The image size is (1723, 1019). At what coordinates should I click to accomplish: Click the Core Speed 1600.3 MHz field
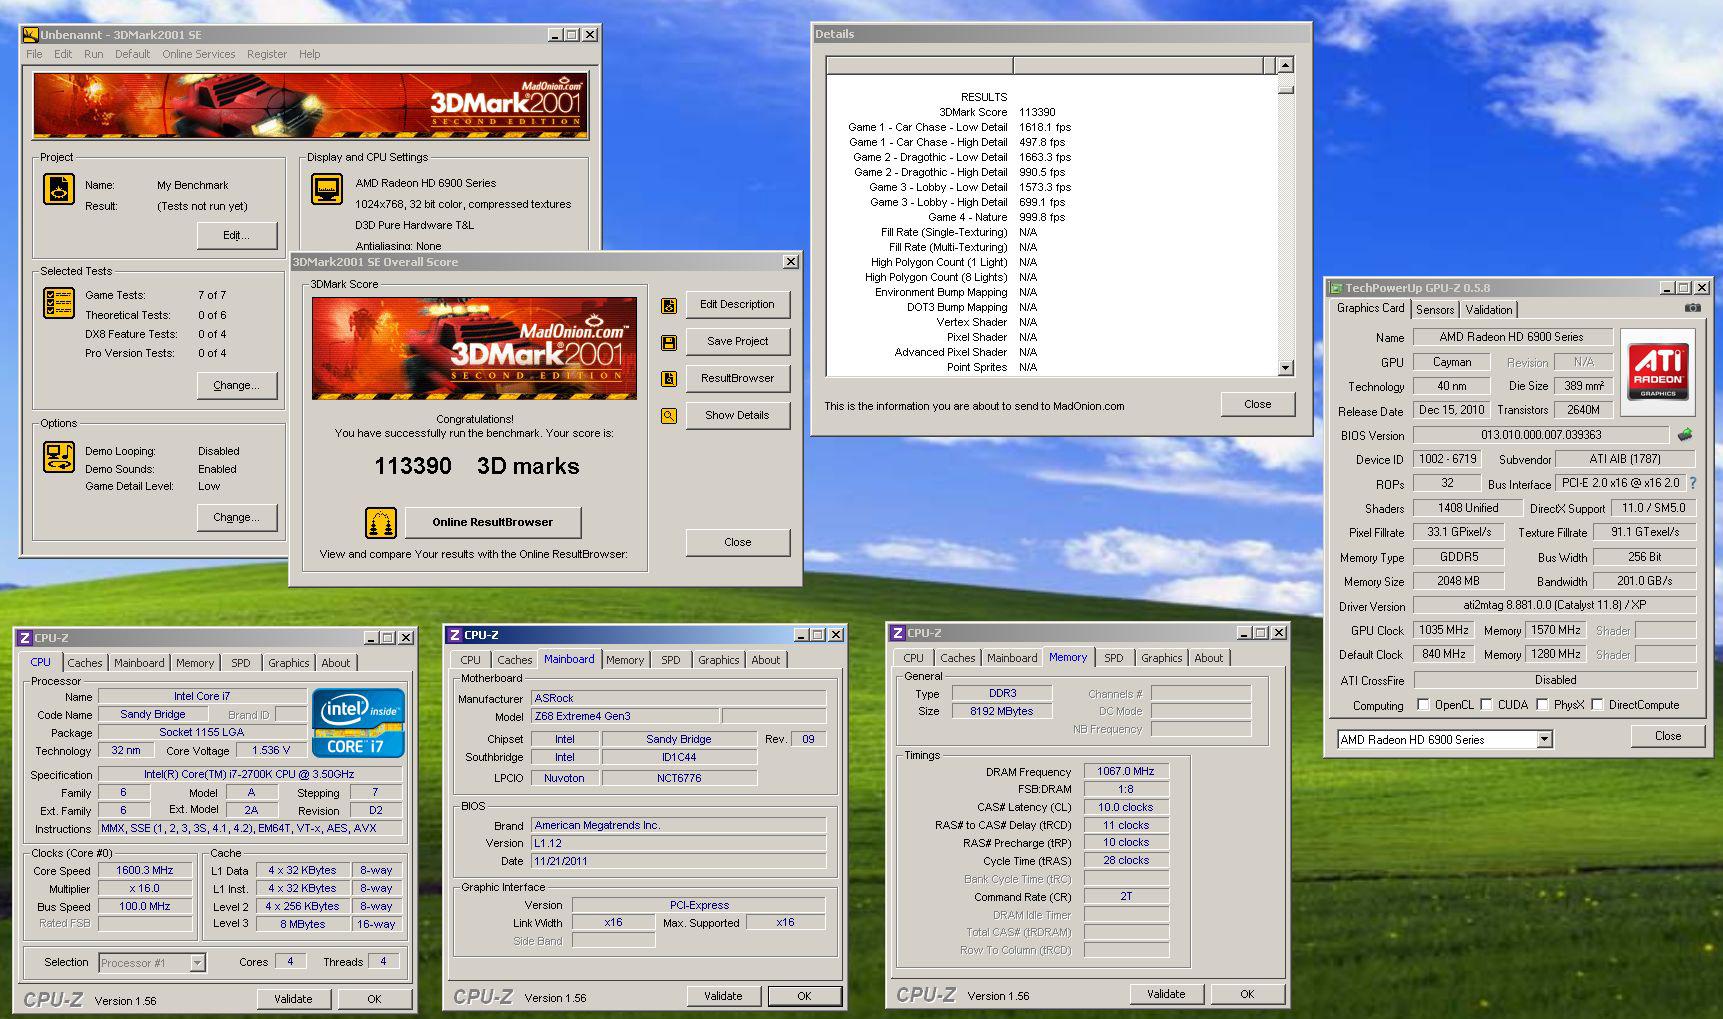pyautogui.click(x=145, y=871)
